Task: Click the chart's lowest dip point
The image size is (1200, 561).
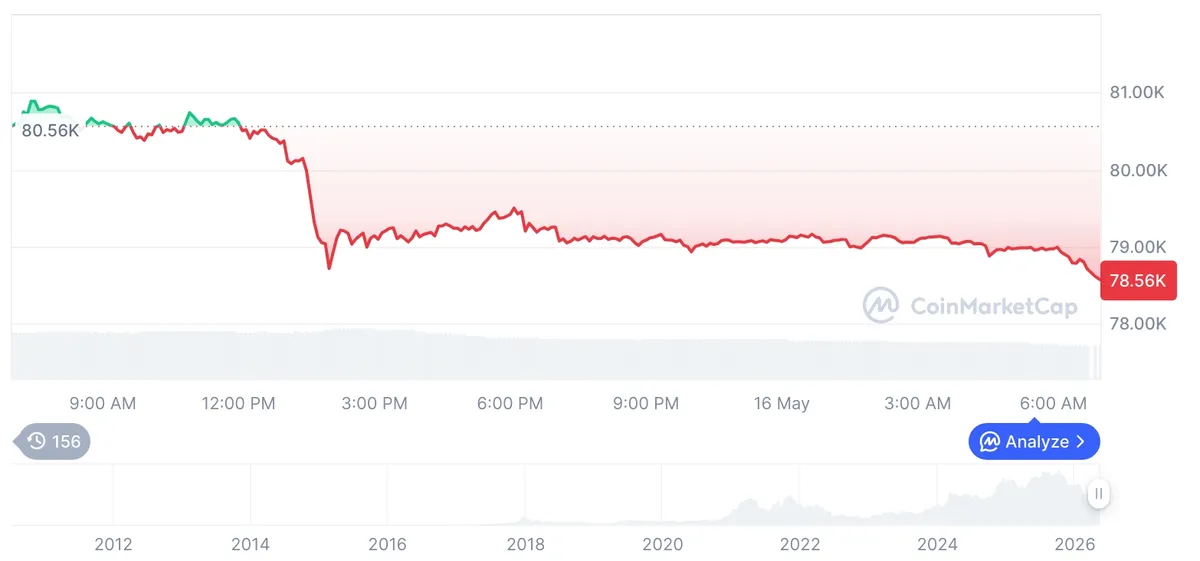Action: [x=329, y=268]
